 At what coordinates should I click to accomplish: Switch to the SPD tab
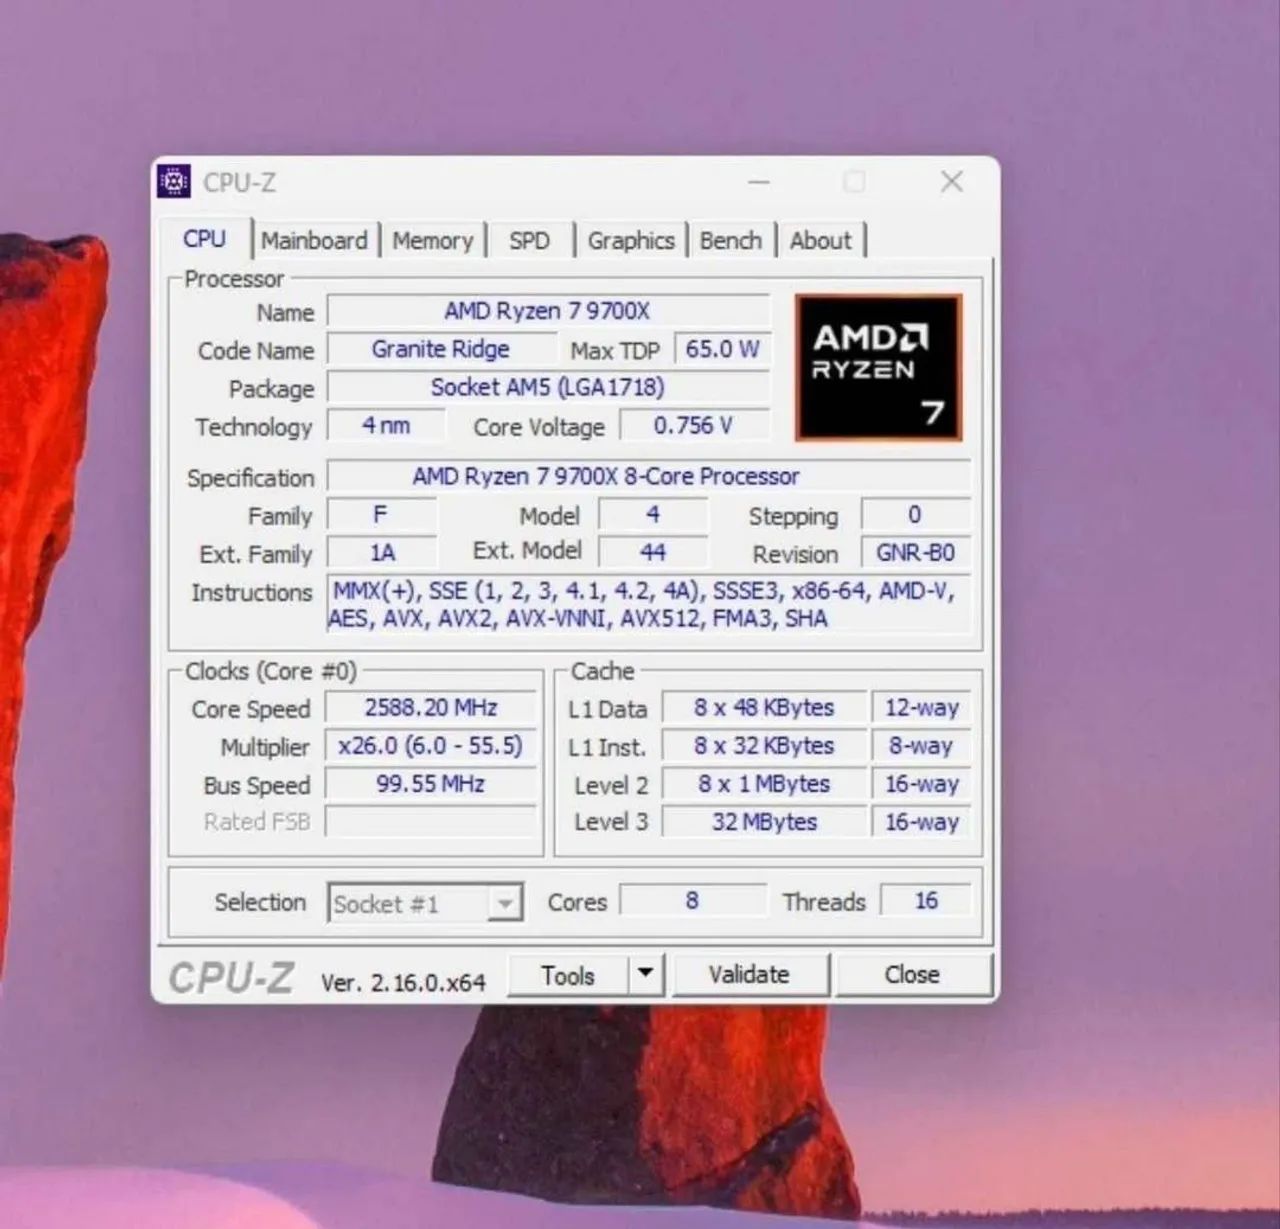click(x=529, y=241)
